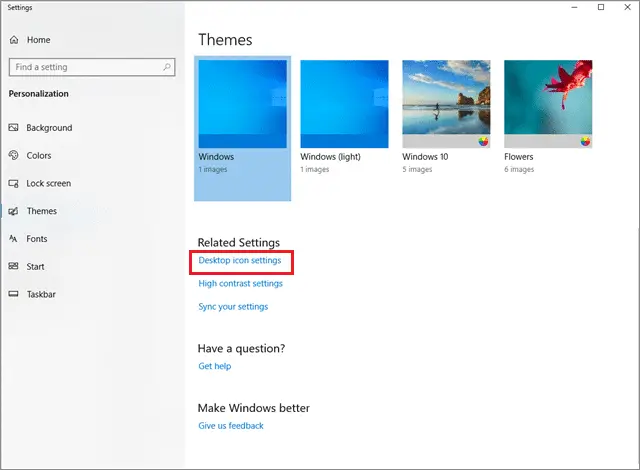Go to Background settings
The width and height of the screenshot is (640, 470).
click(x=49, y=128)
